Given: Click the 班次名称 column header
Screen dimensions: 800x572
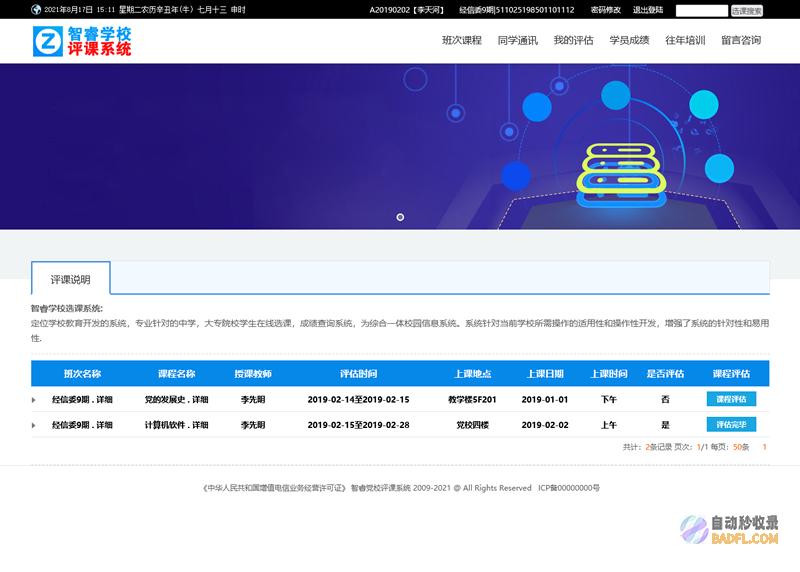Looking at the screenshot, I should pos(82,374).
